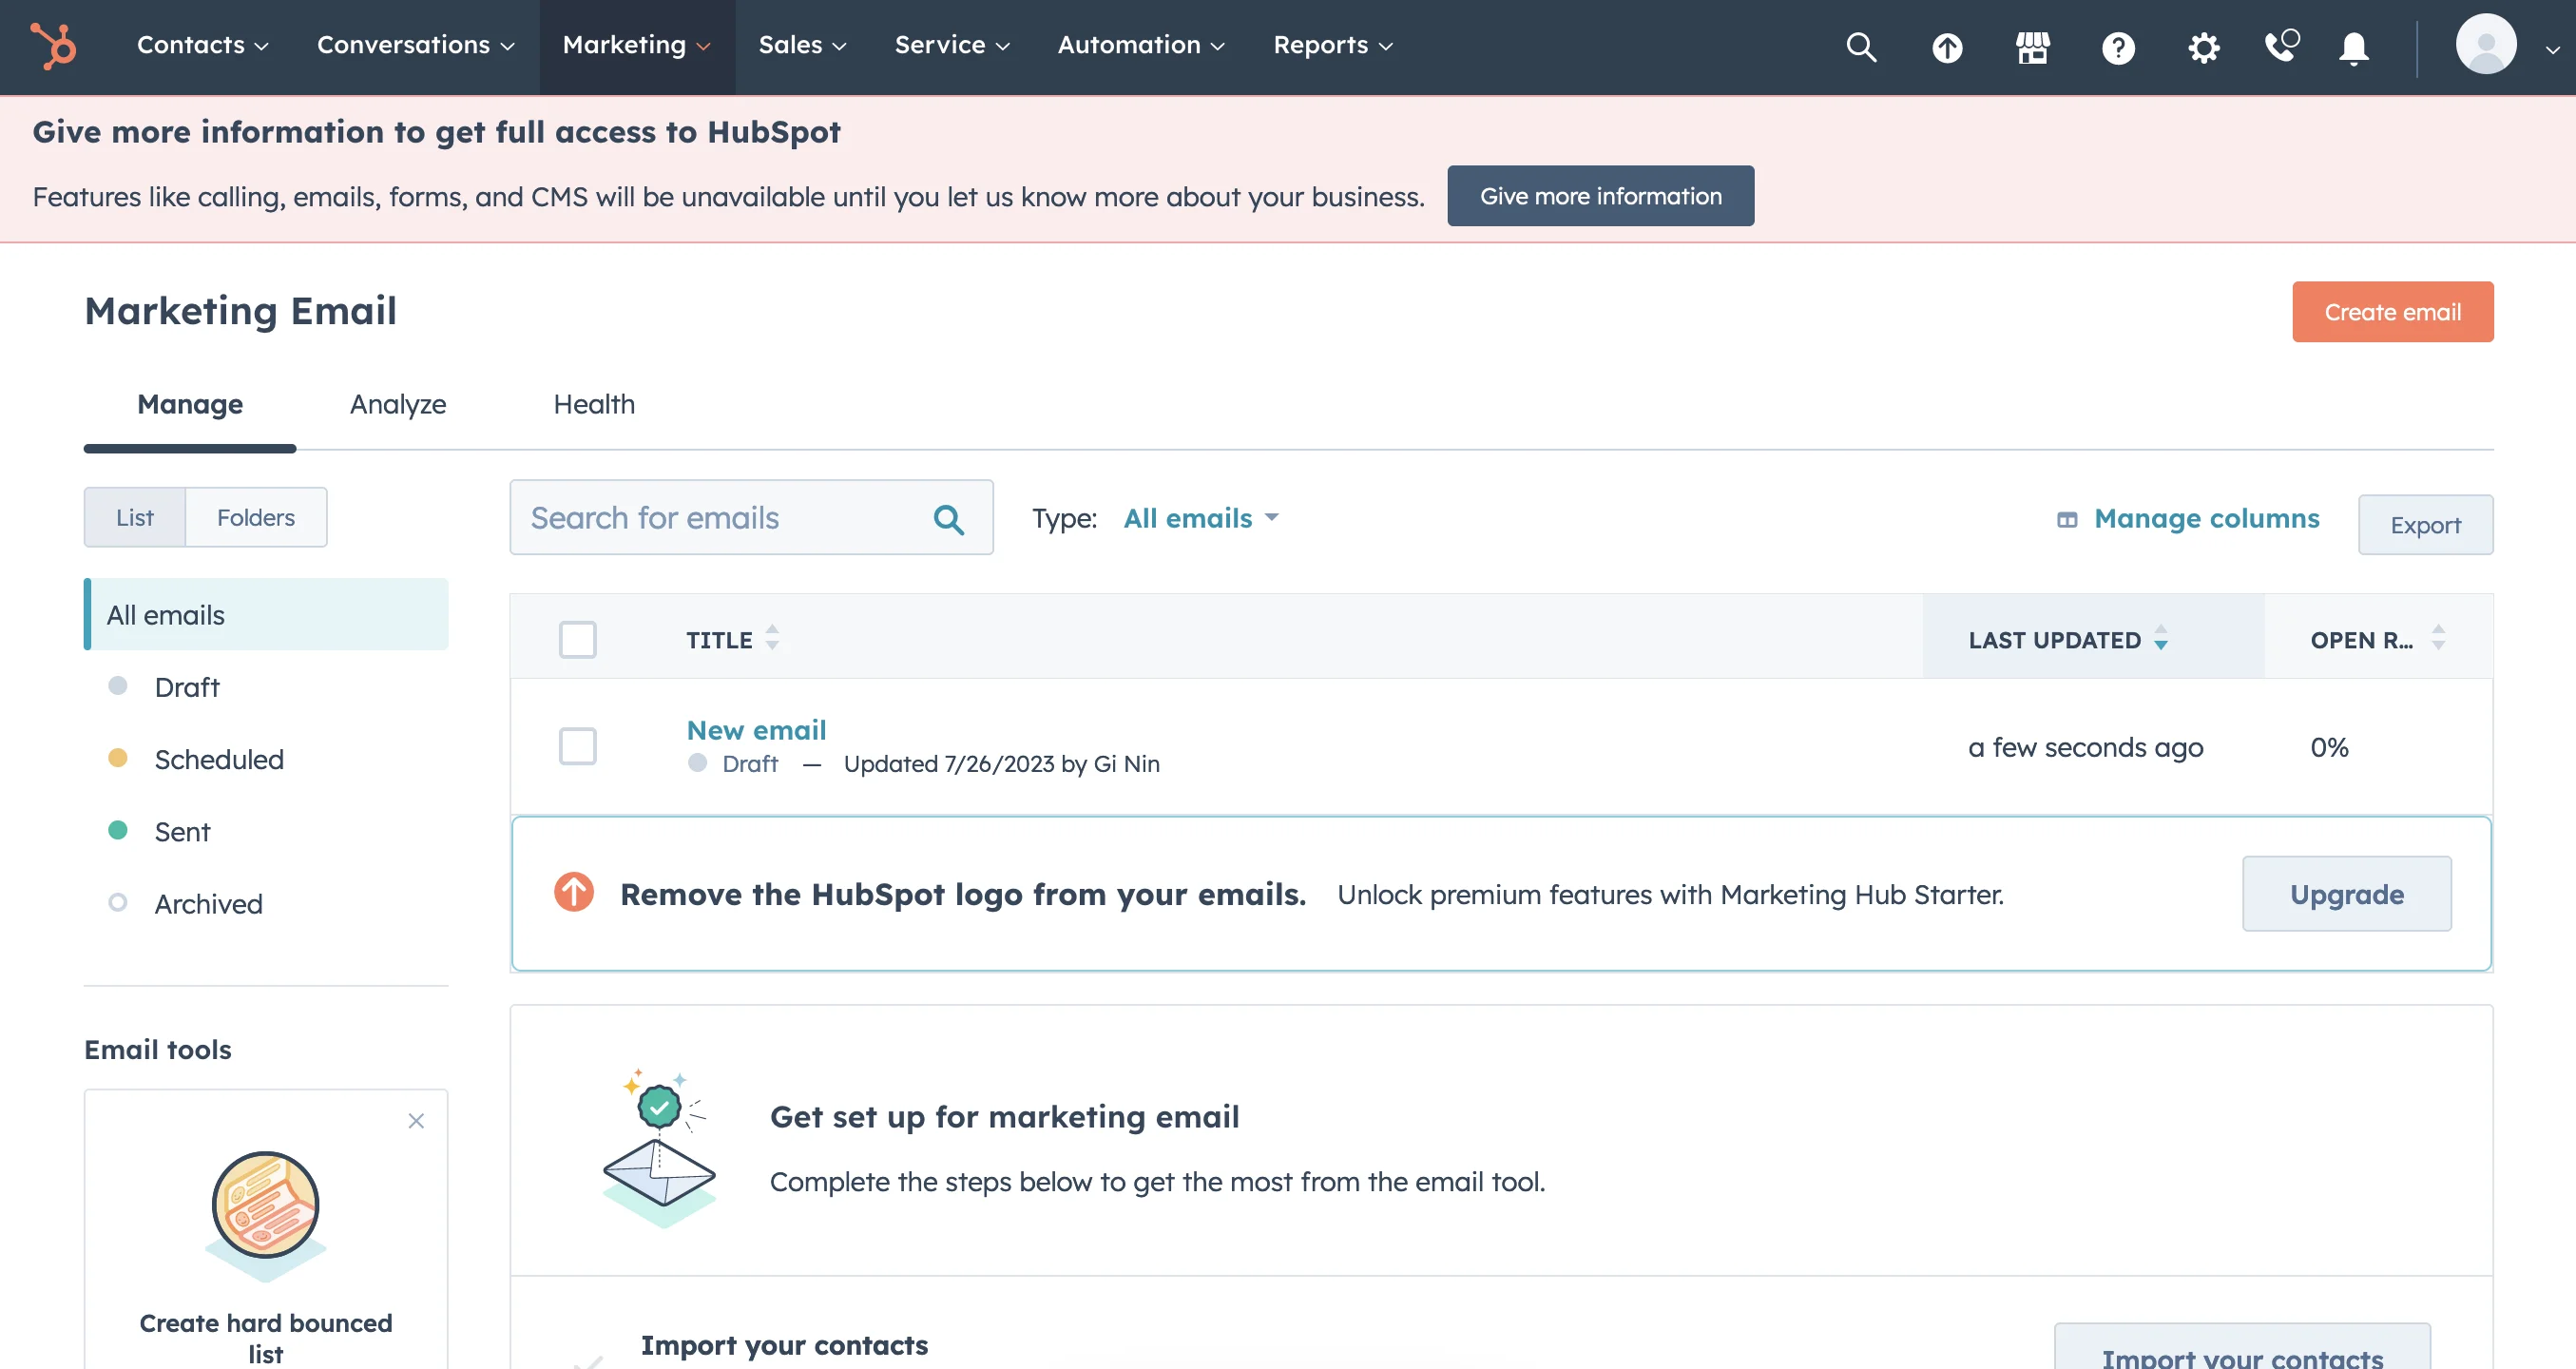Viewport: 2576px width, 1369px height.
Task: Expand the Sales menu
Action: (x=802, y=45)
